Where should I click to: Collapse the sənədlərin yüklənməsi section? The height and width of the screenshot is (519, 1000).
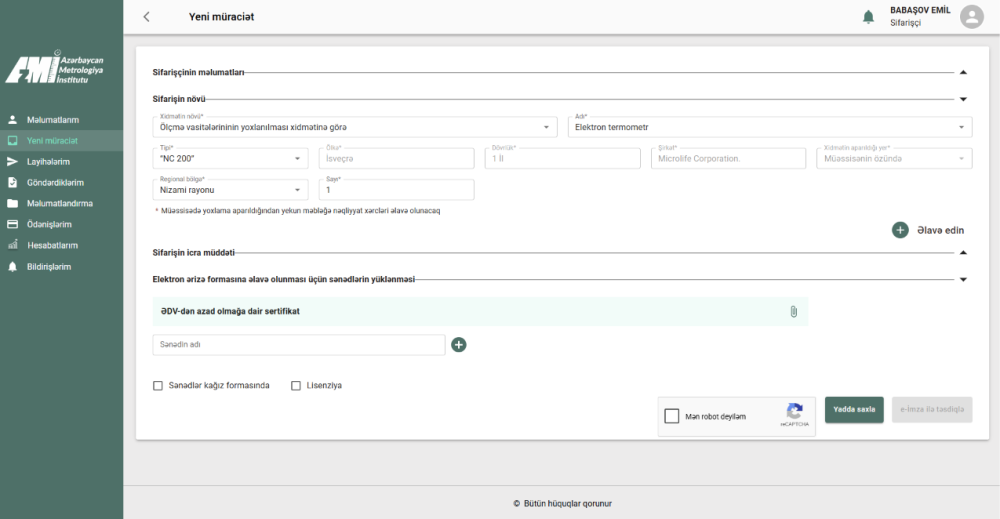click(963, 280)
